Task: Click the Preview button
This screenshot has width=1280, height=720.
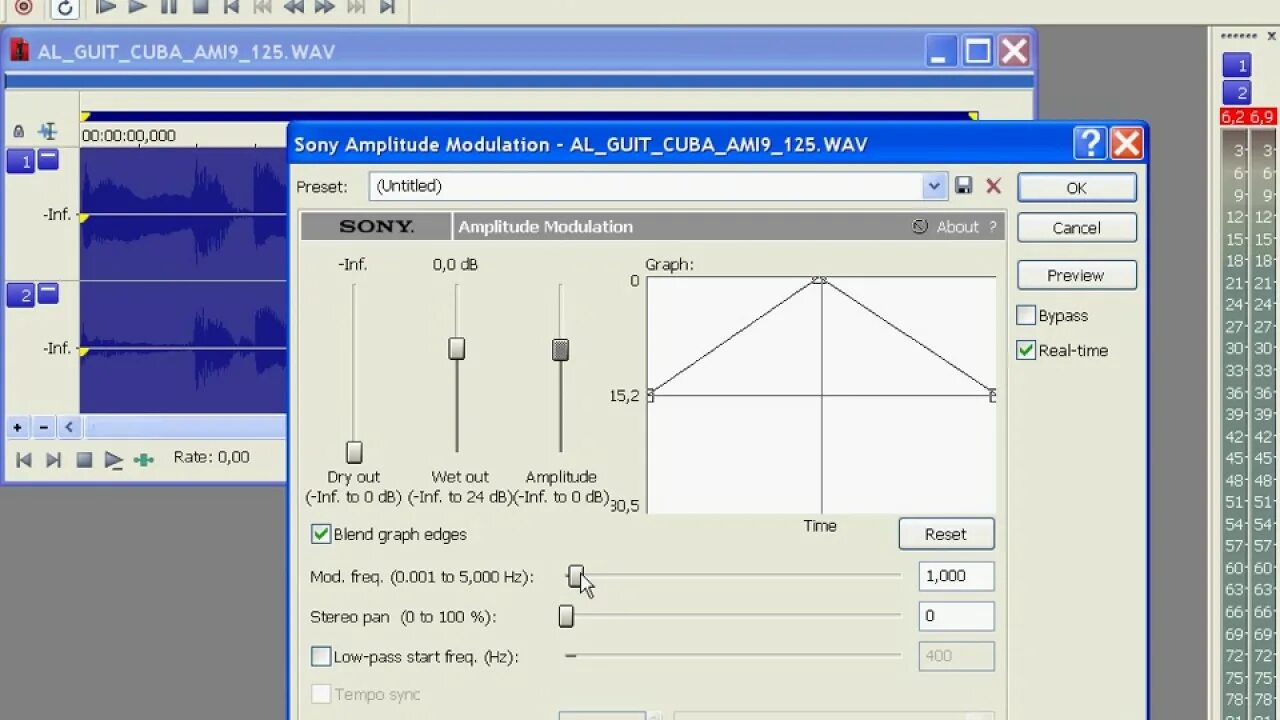Action: coord(1076,275)
